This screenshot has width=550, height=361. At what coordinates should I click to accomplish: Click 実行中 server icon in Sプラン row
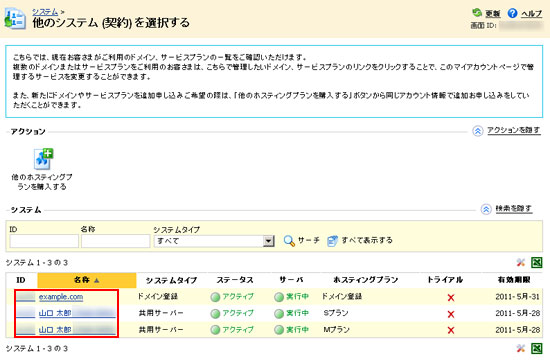click(x=279, y=314)
